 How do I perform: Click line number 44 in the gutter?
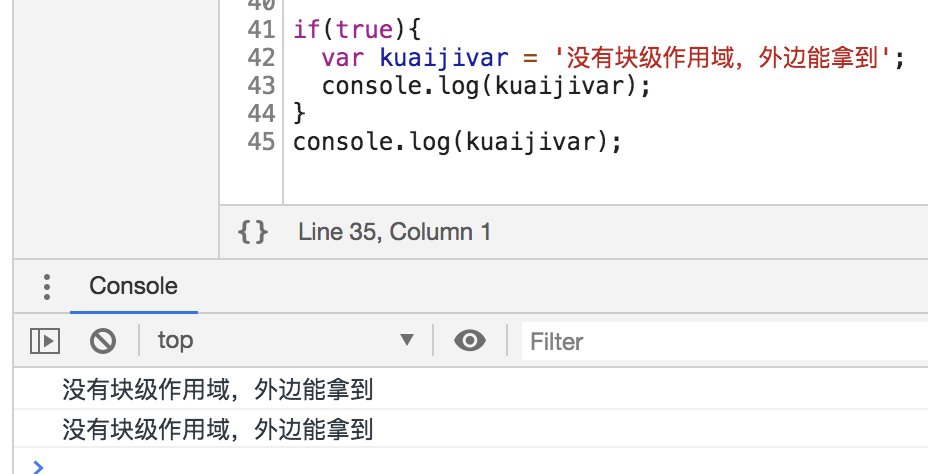coord(260,114)
